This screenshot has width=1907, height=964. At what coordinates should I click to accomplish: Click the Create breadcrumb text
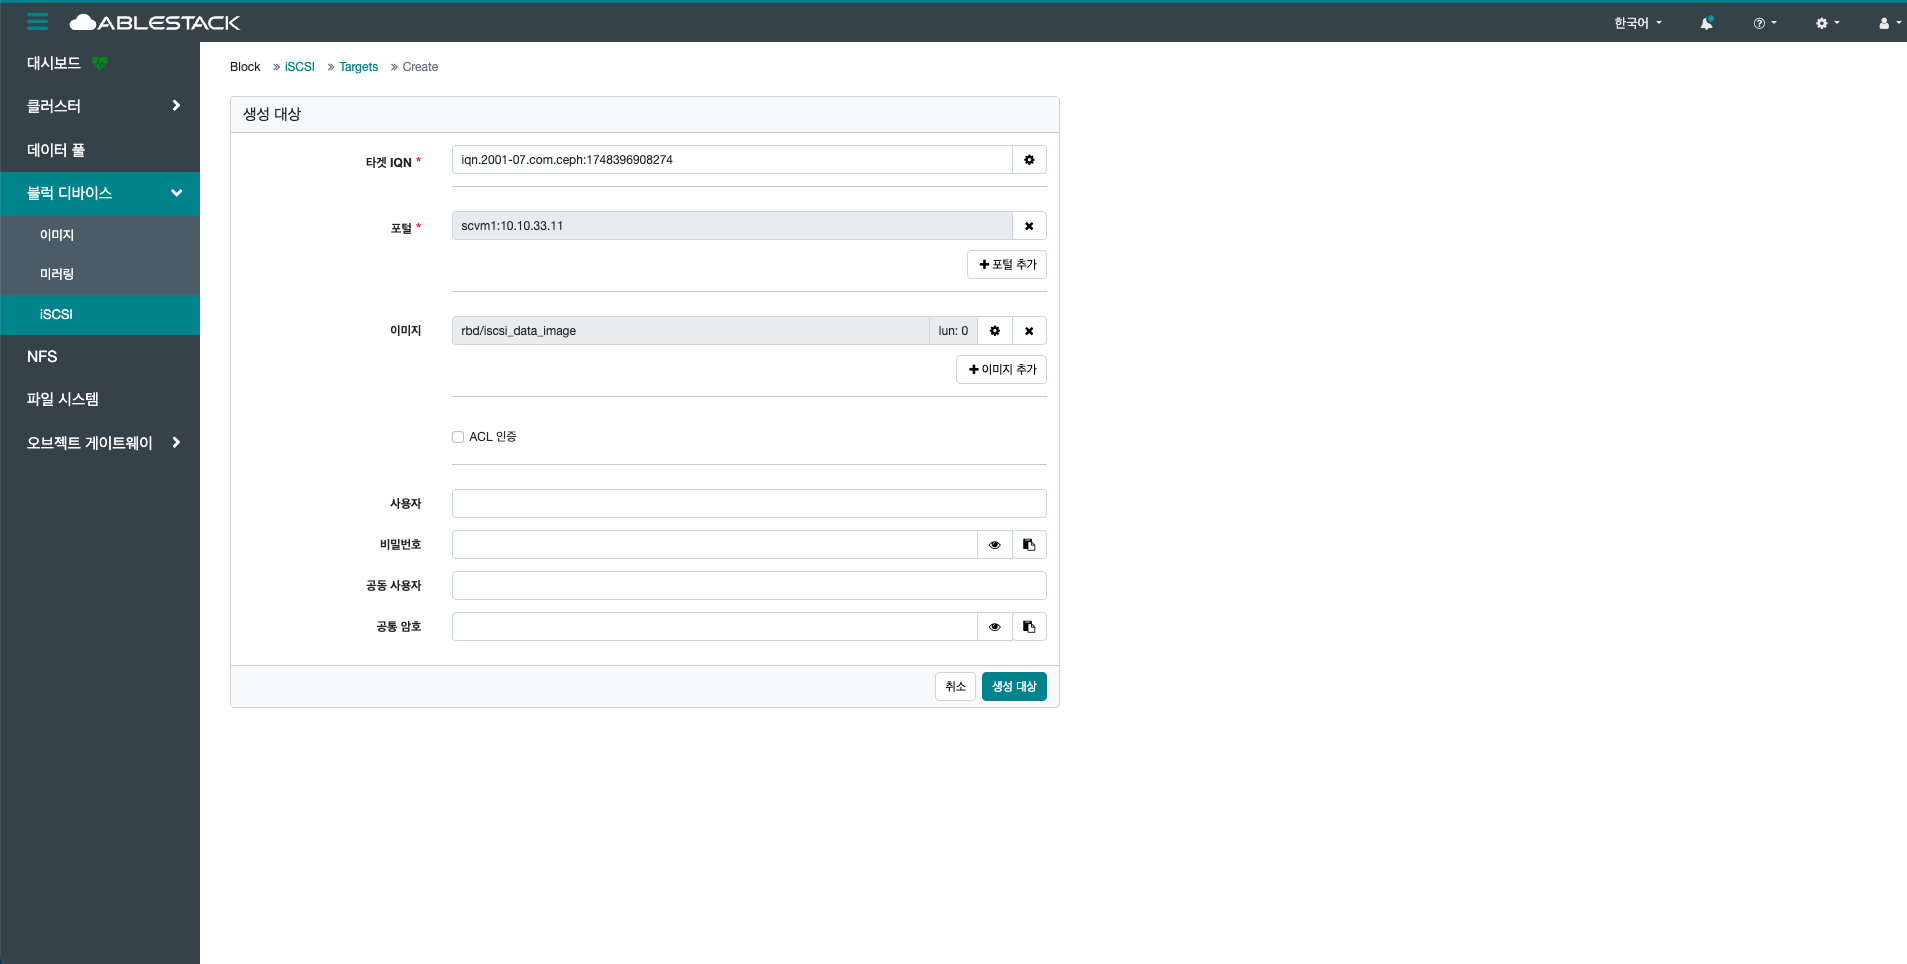[x=420, y=67]
